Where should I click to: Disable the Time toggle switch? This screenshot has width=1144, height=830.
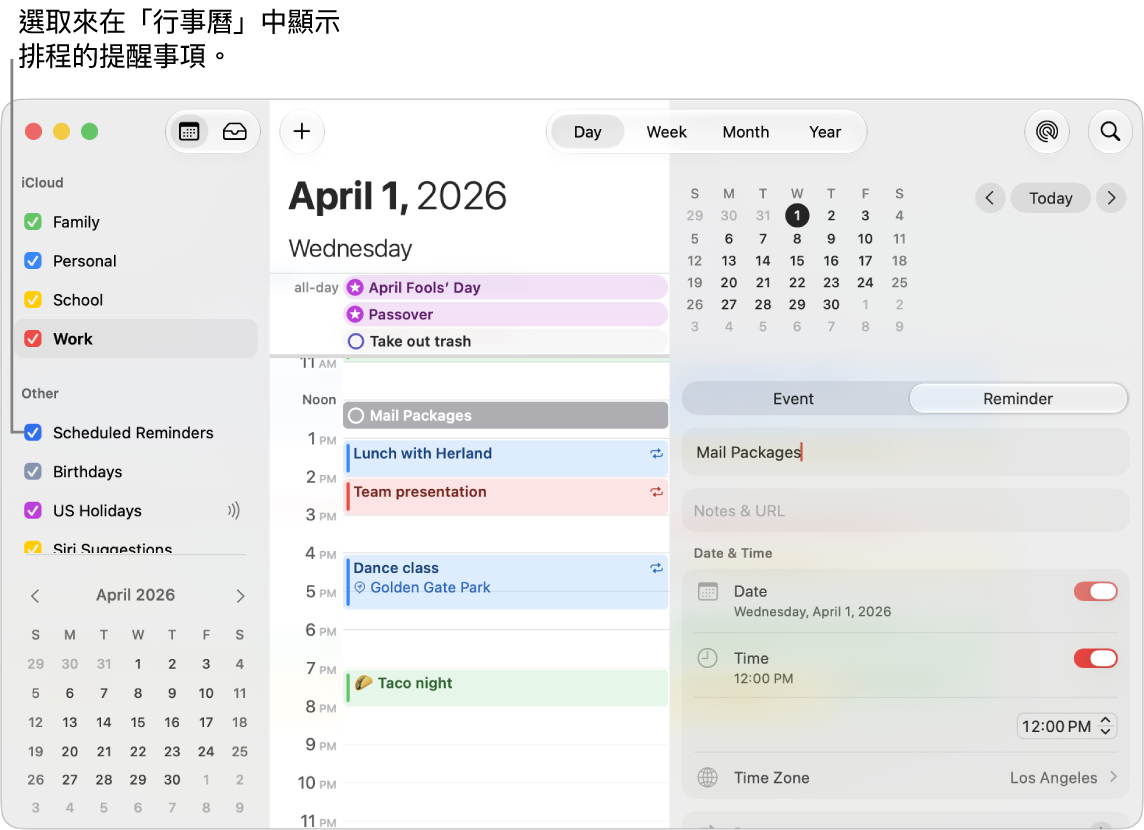pyautogui.click(x=1095, y=659)
